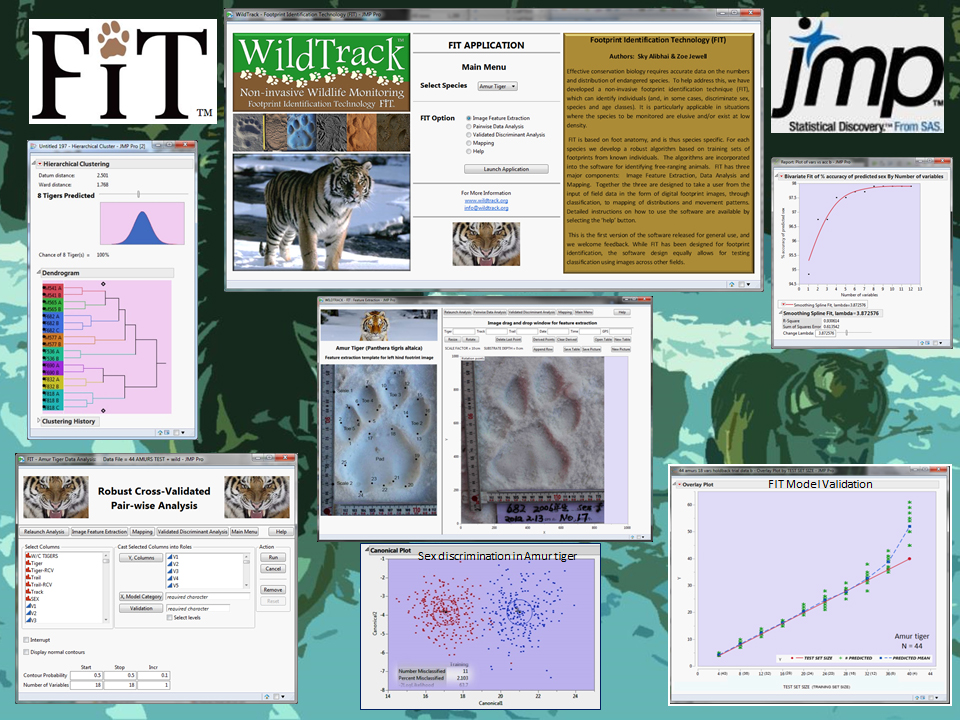Collapse the Dendrogram section

click(x=39, y=272)
